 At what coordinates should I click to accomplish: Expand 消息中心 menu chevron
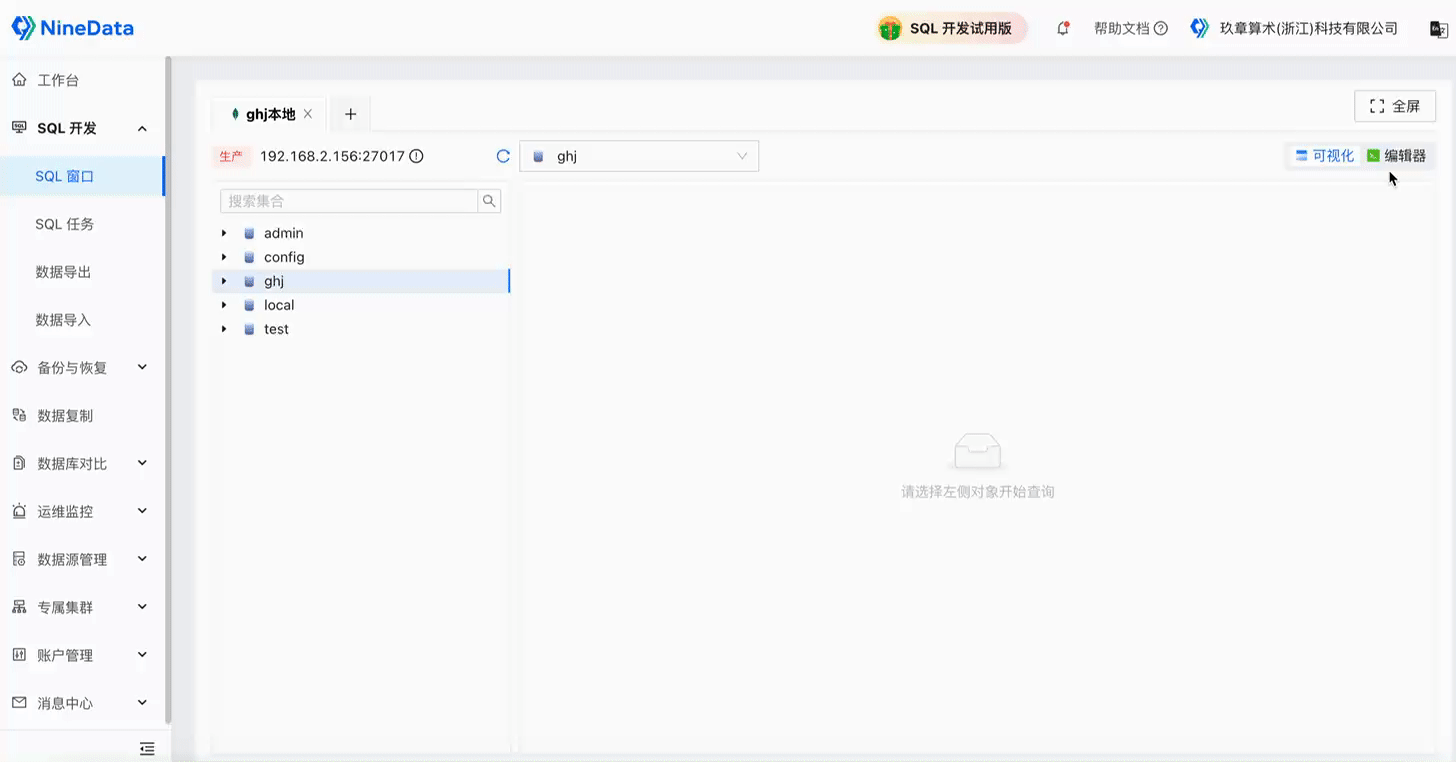click(x=142, y=703)
